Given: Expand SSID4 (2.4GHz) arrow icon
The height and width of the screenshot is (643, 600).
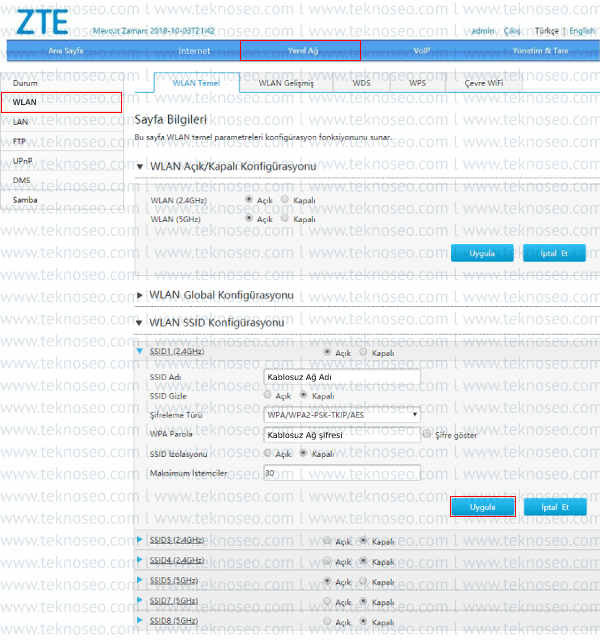Looking at the screenshot, I should (139, 560).
